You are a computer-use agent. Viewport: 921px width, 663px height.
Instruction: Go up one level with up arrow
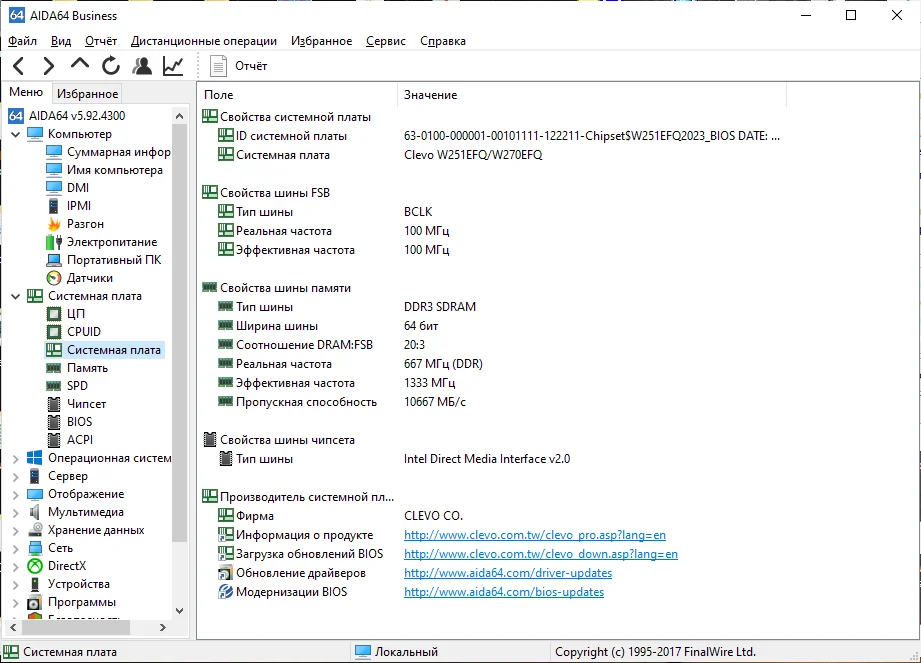[x=80, y=64]
